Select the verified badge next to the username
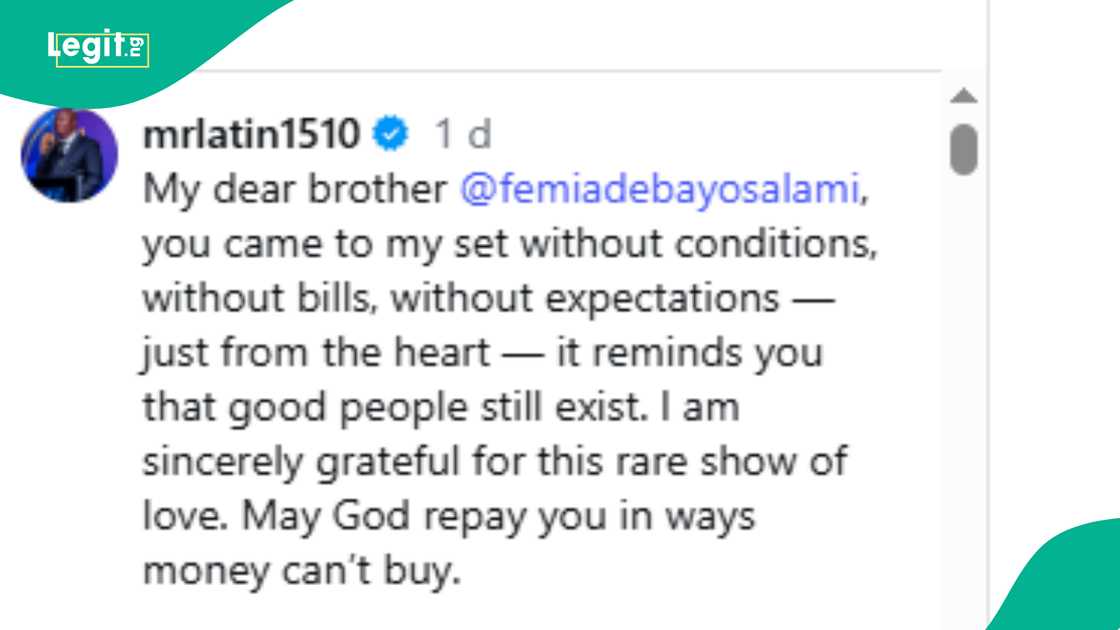This screenshot has height=630, width=1120. (390, 133)
